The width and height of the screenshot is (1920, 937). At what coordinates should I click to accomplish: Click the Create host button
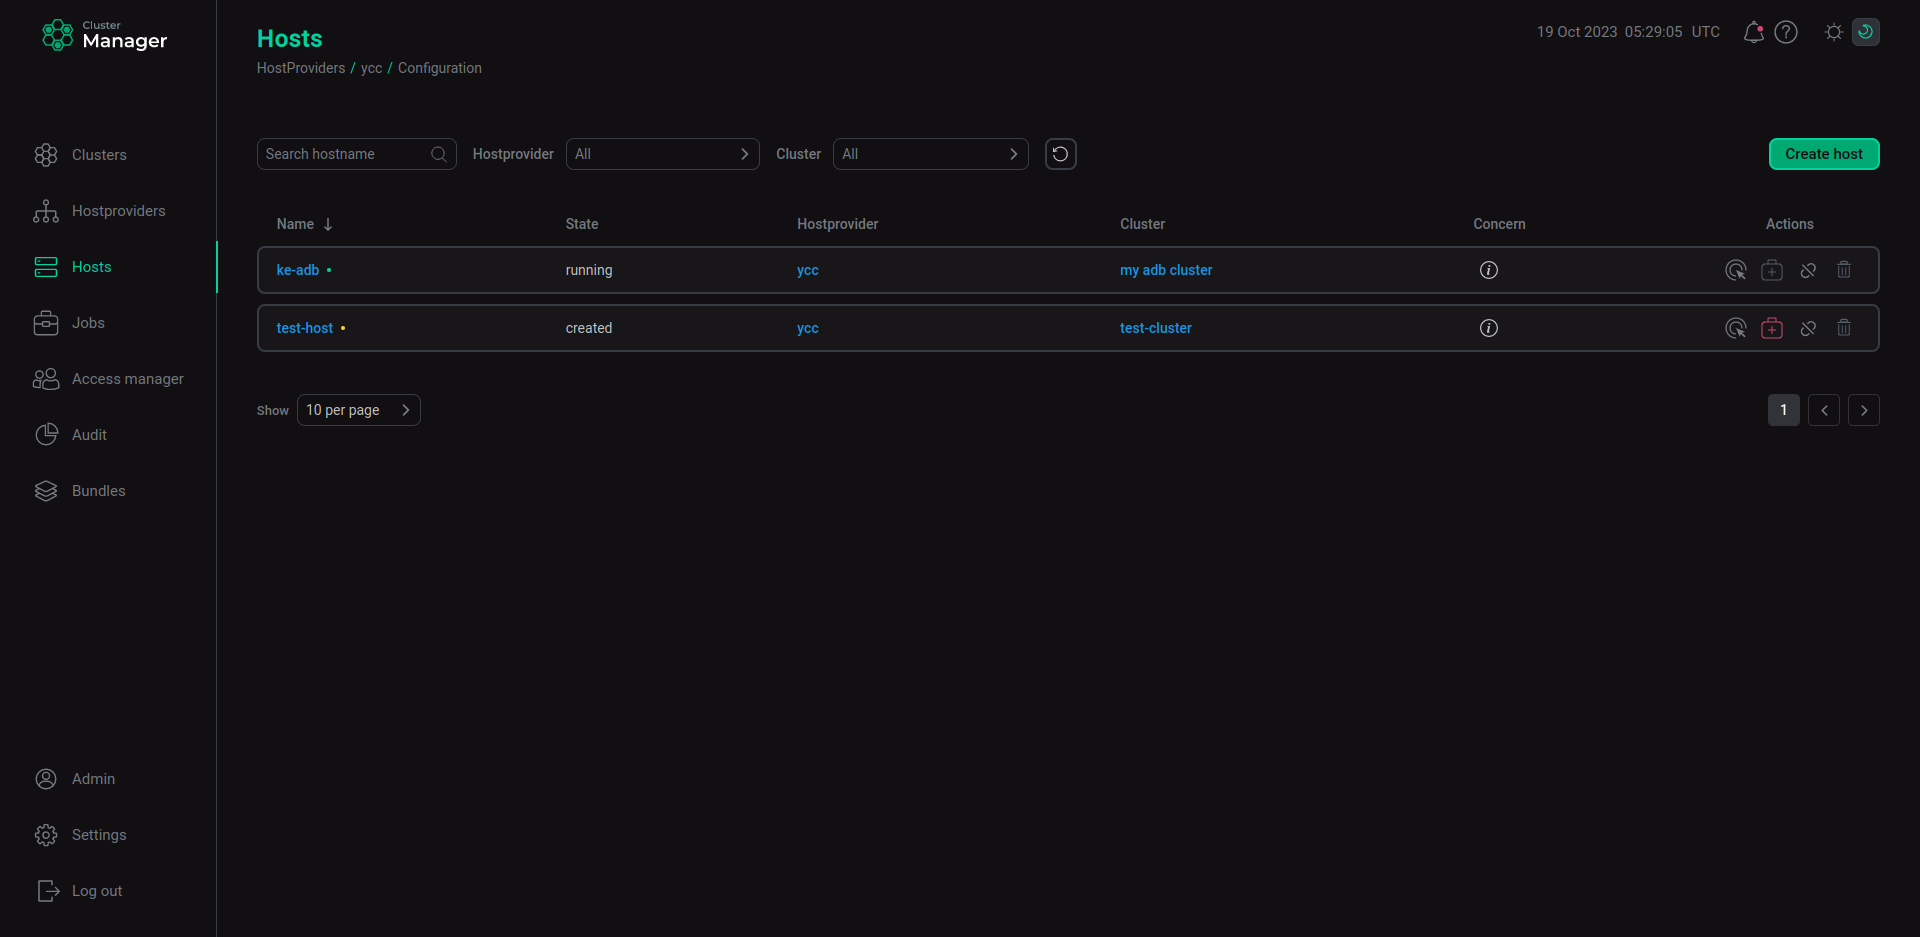click(x=1824, y=154)
